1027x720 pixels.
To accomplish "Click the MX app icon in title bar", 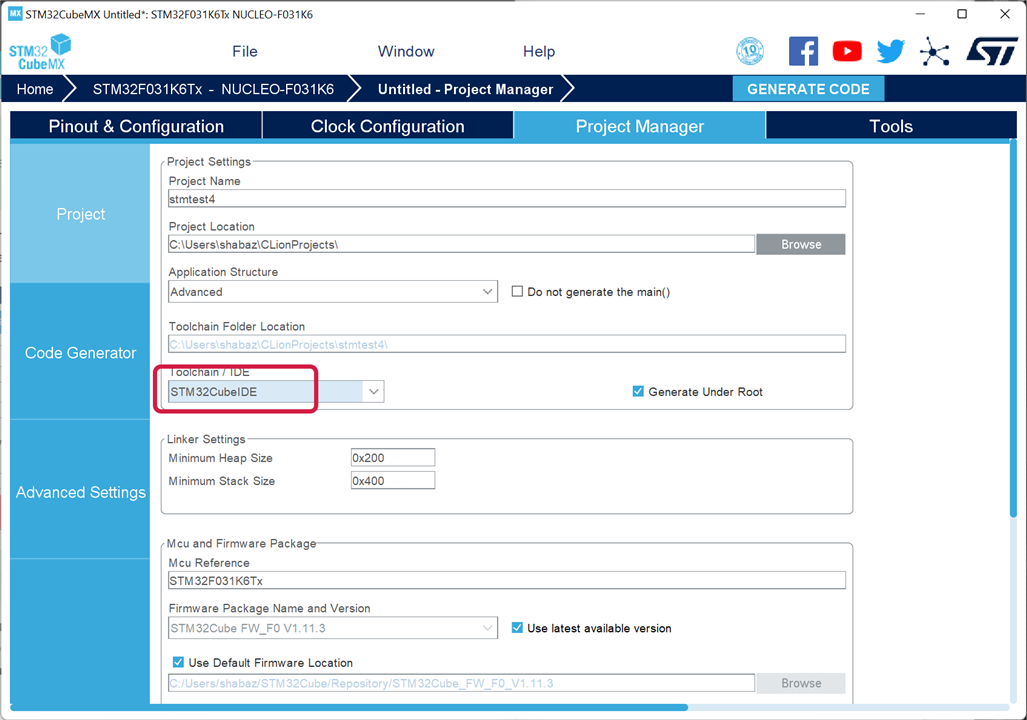I will point(15,14).
